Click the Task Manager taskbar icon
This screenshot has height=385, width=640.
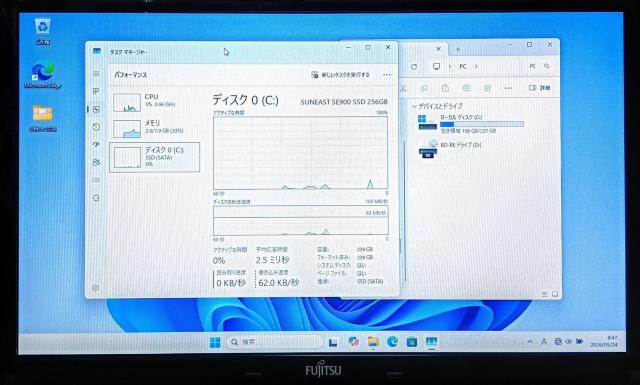tap(431, 342)
